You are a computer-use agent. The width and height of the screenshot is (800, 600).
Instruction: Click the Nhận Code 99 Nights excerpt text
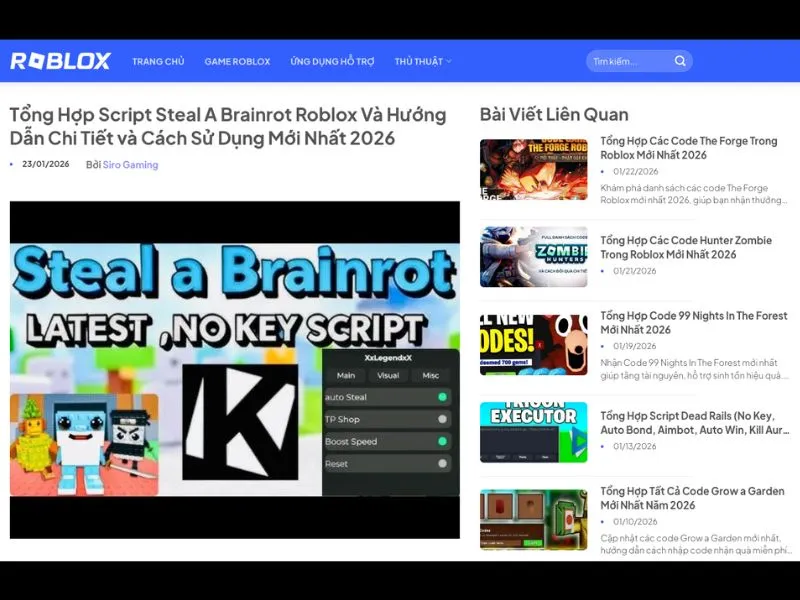tap(694, 369)
